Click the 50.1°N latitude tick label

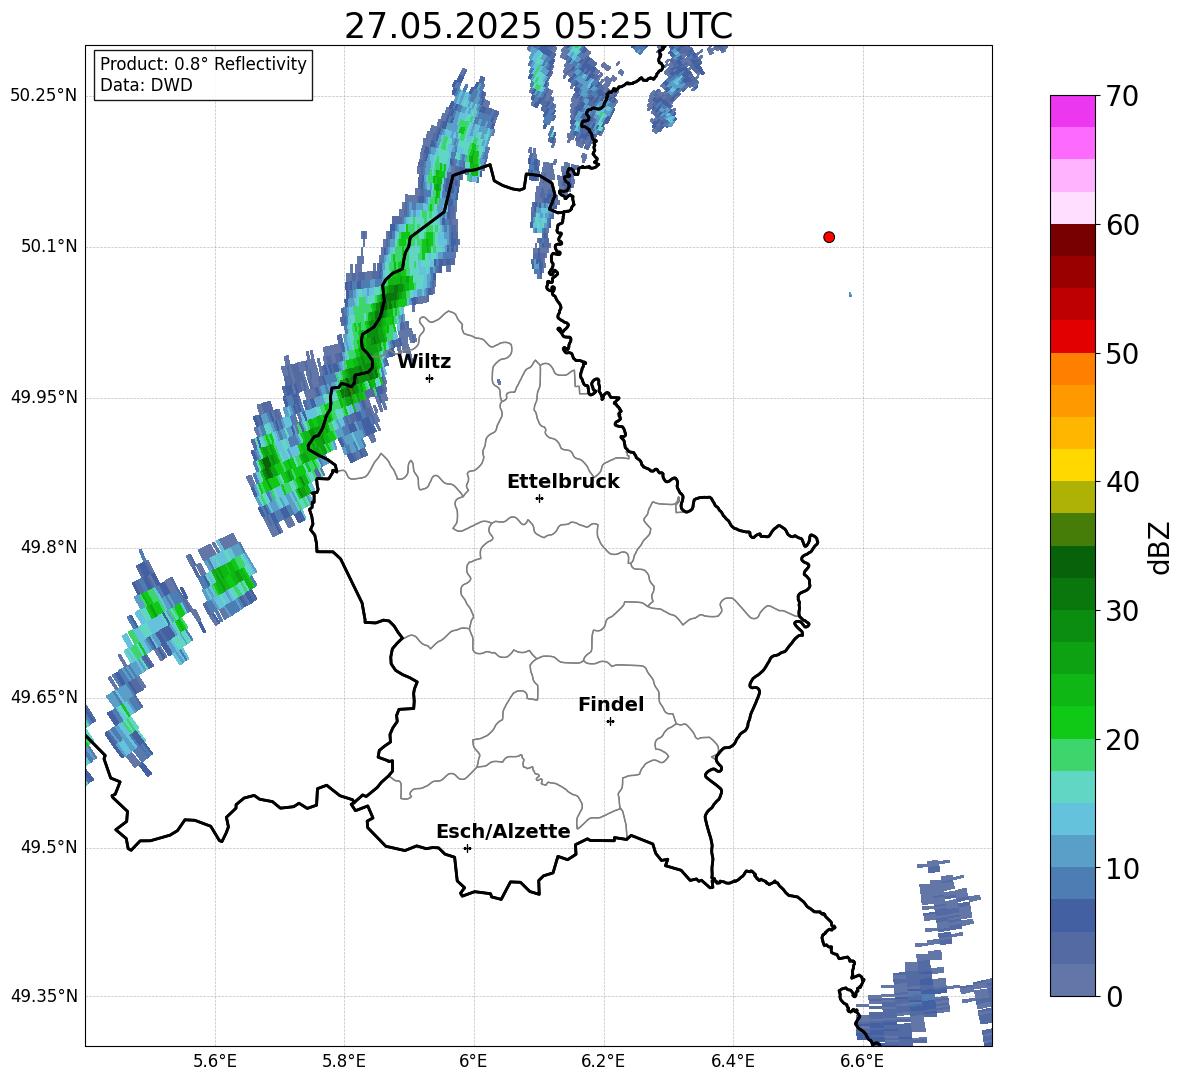click(48, 247)
